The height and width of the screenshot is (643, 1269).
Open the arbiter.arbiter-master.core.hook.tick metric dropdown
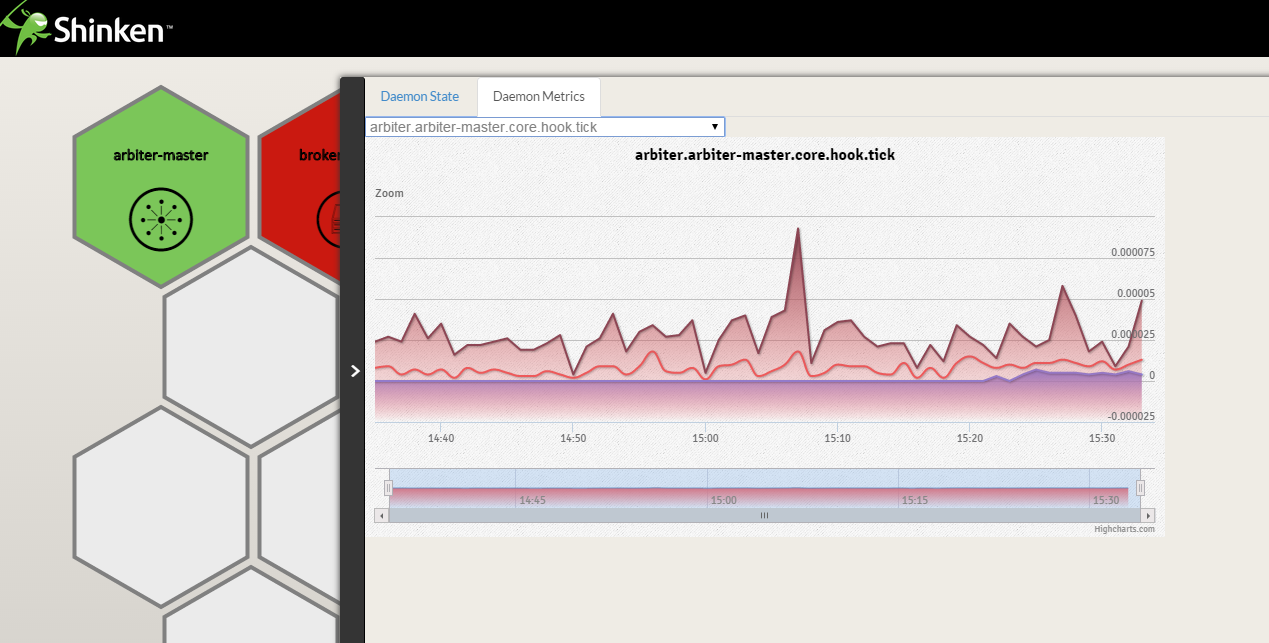pos(545,127)
